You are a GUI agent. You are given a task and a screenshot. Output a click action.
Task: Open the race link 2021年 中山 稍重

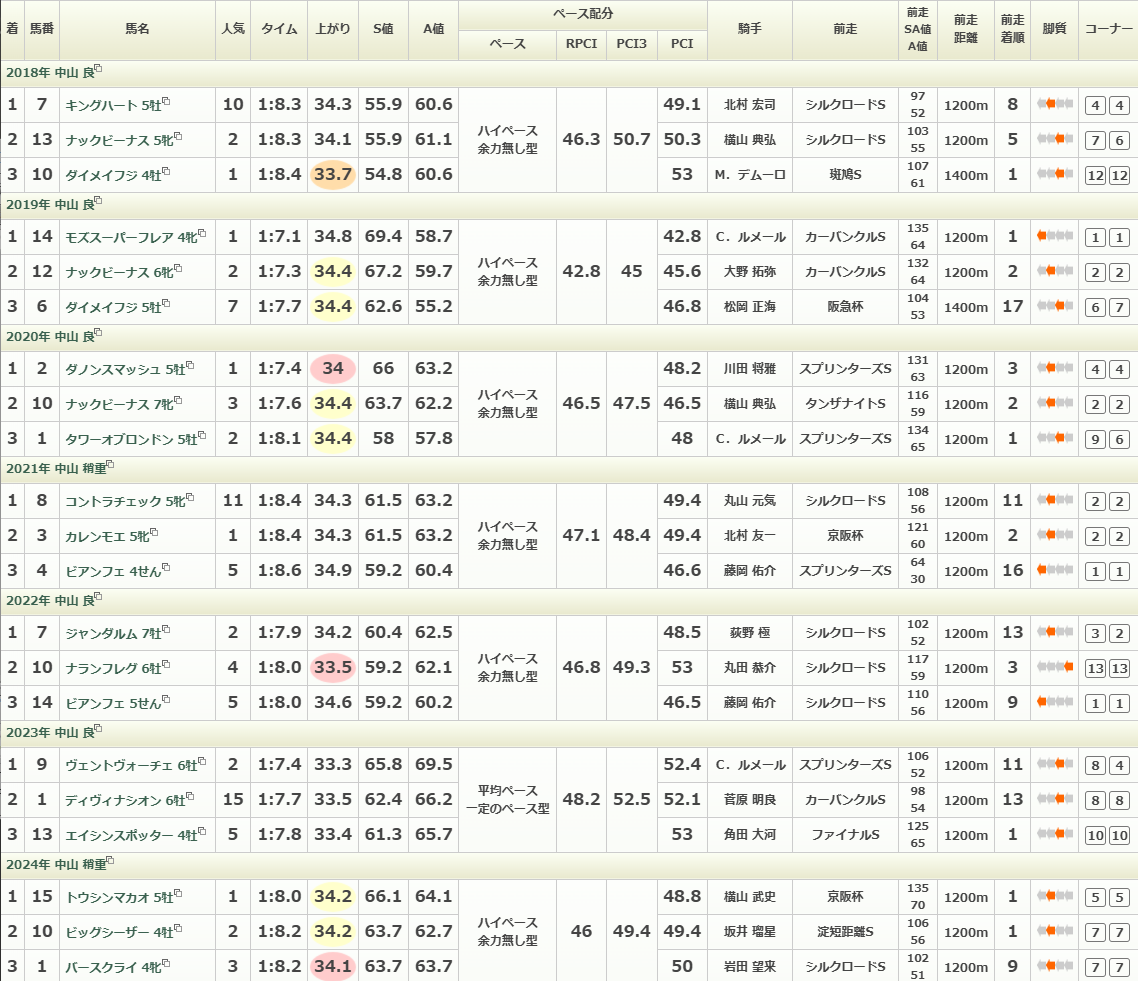pyautogui.click(x=54, y=467)
